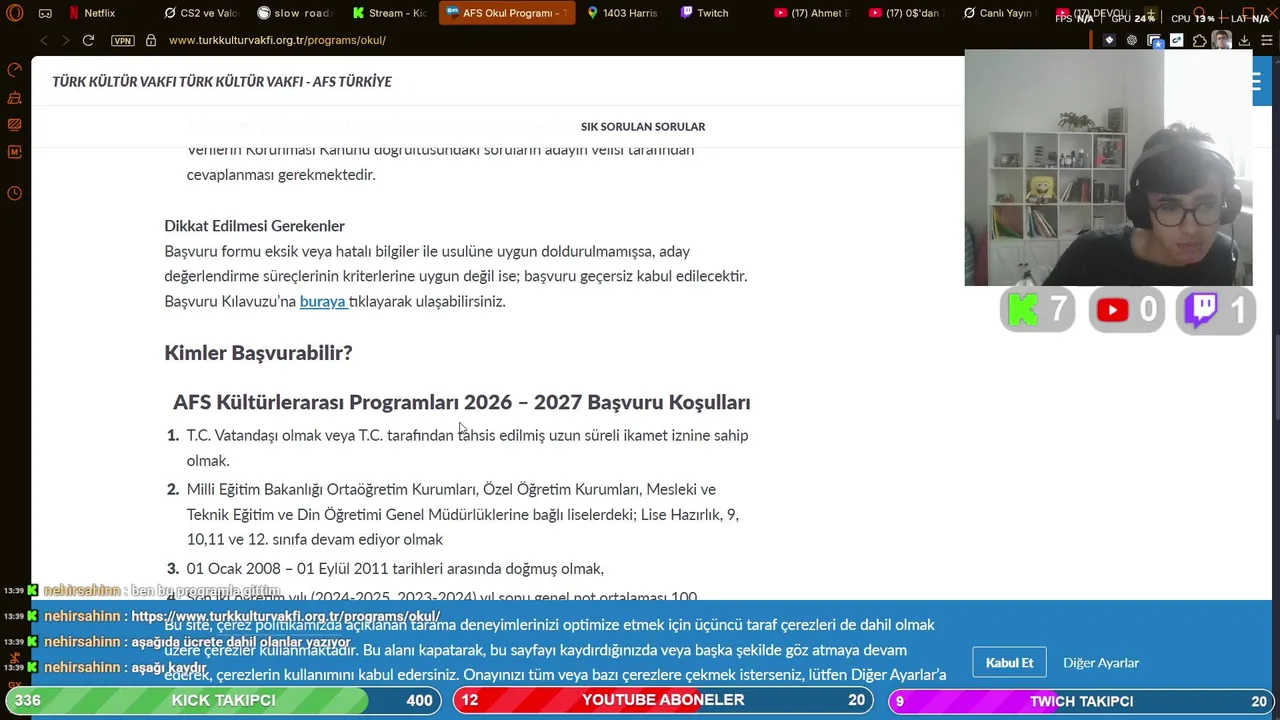Reload the page with the refresh icon

pos(88,40)
